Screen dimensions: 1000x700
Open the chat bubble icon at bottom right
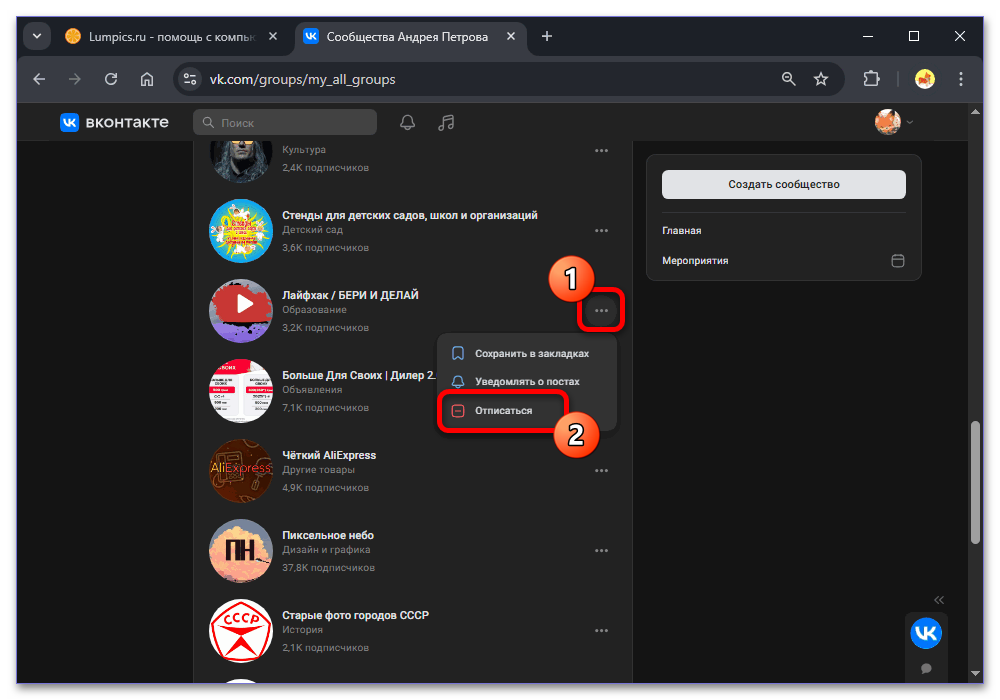click(x=926, y=668)
